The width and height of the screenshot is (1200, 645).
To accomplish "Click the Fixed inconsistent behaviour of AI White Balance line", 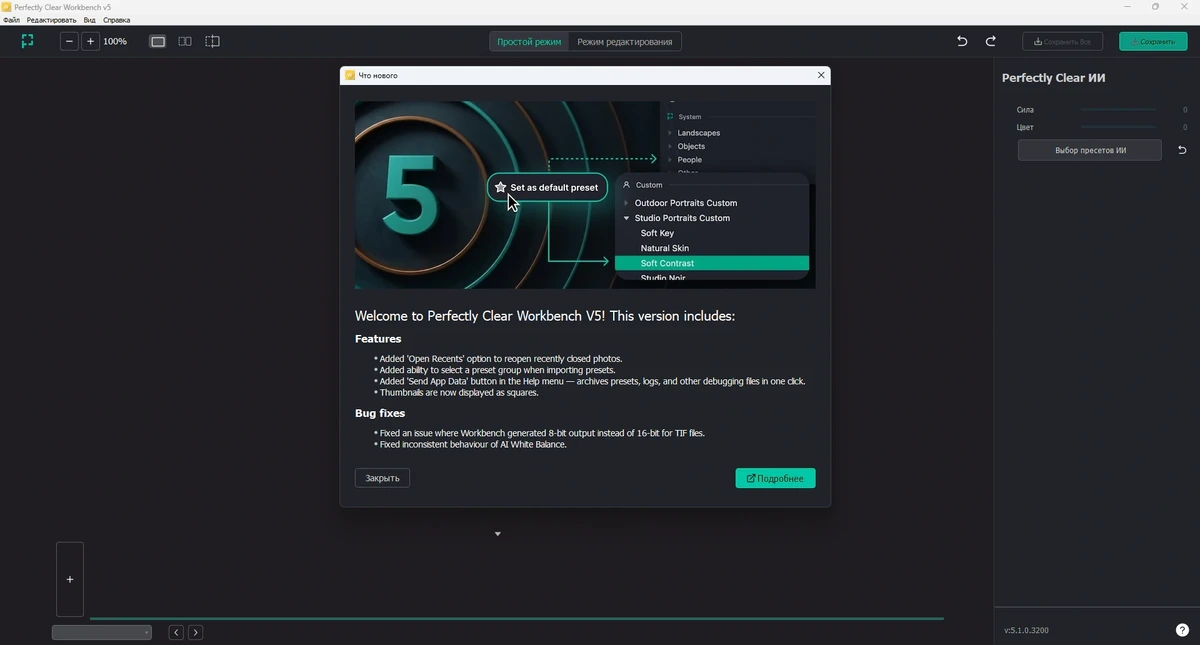I will (x=473, y=444).
